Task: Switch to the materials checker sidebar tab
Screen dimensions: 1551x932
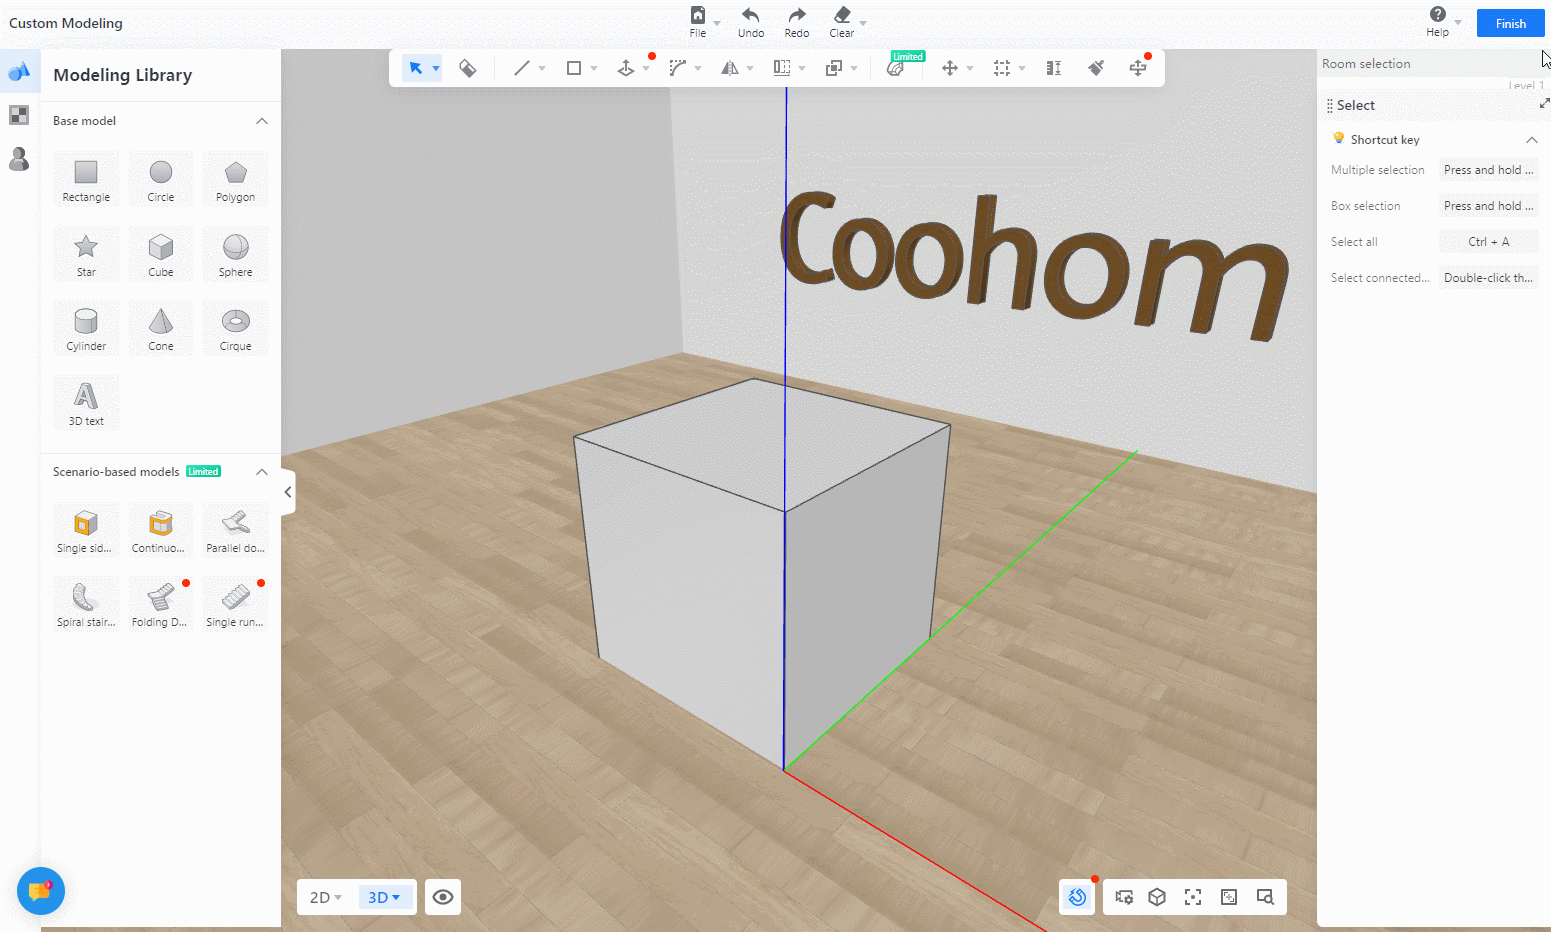Action: tap(19, 115)
